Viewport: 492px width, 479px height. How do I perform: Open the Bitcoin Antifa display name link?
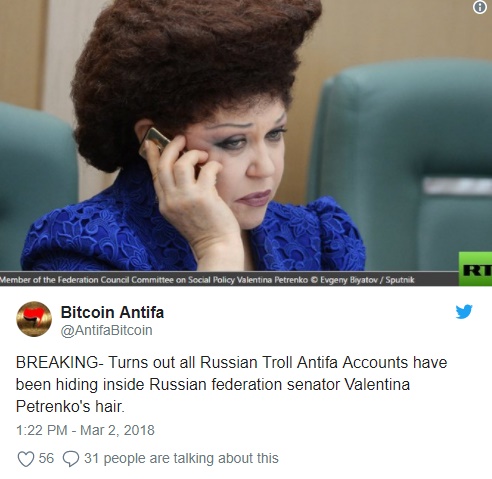click(x=112, y=312)
